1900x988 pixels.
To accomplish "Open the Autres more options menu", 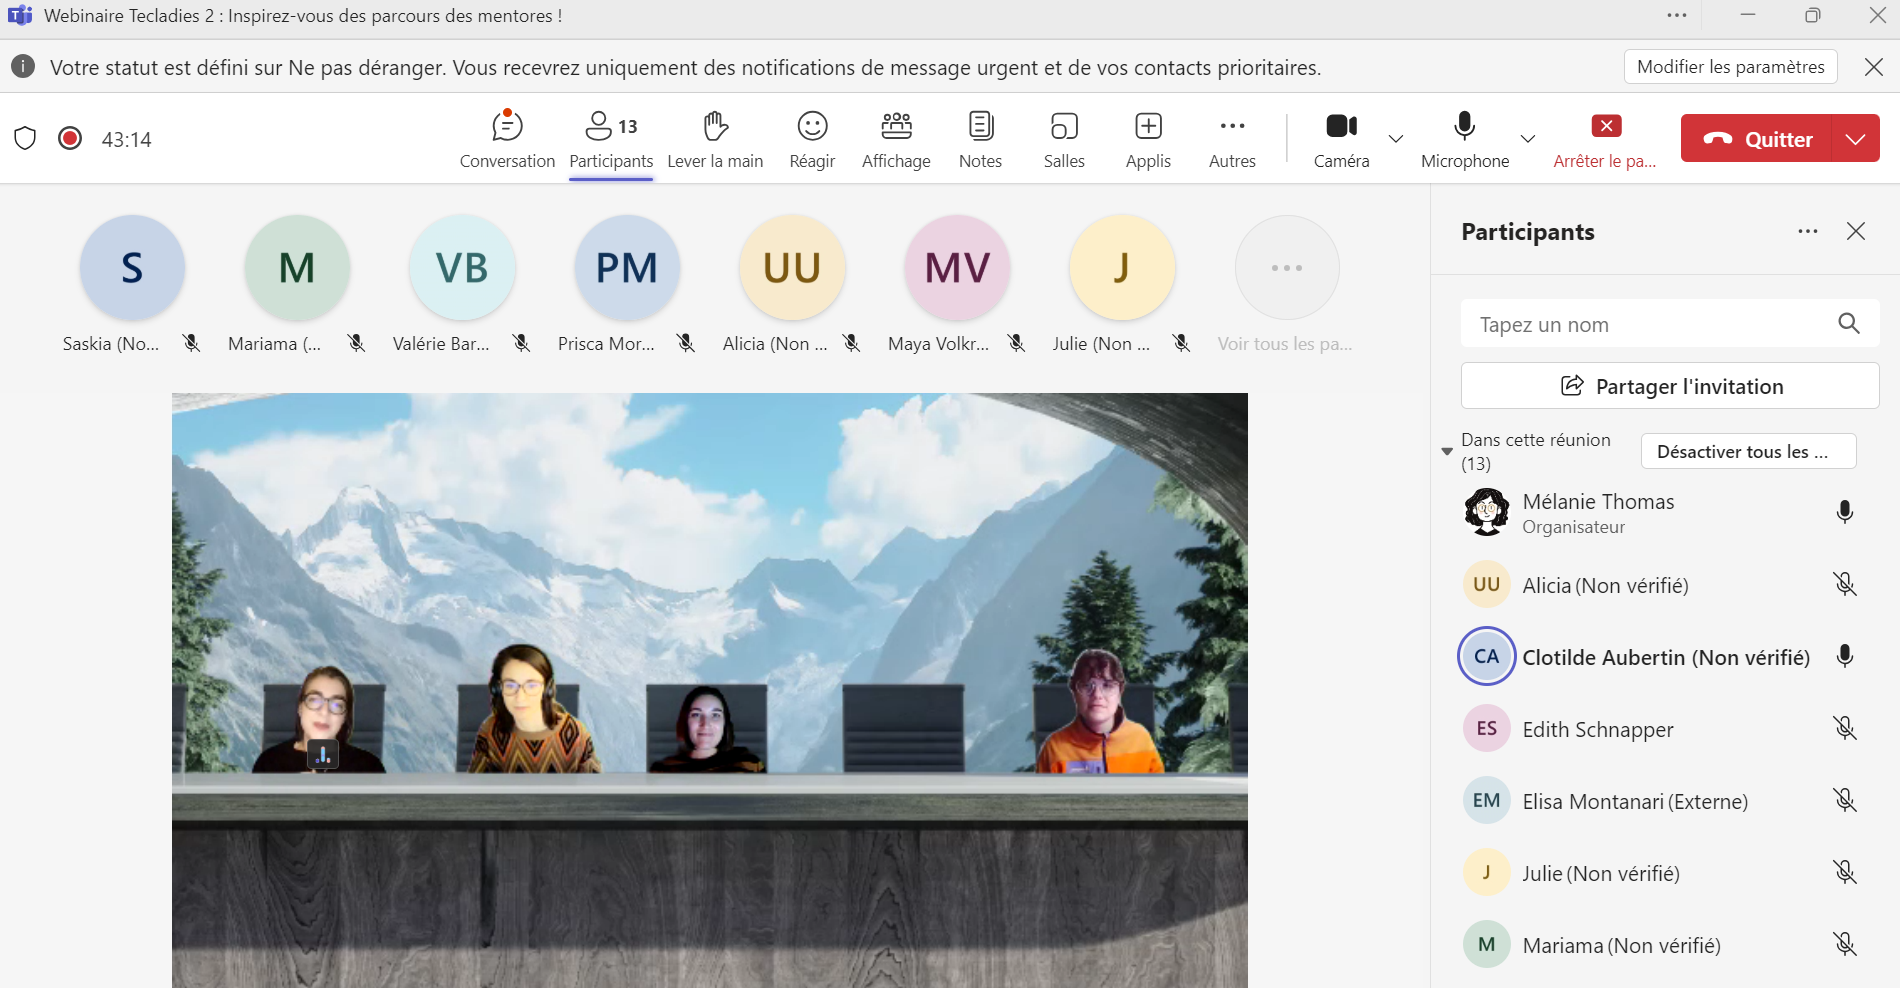I will (1232, 139).
